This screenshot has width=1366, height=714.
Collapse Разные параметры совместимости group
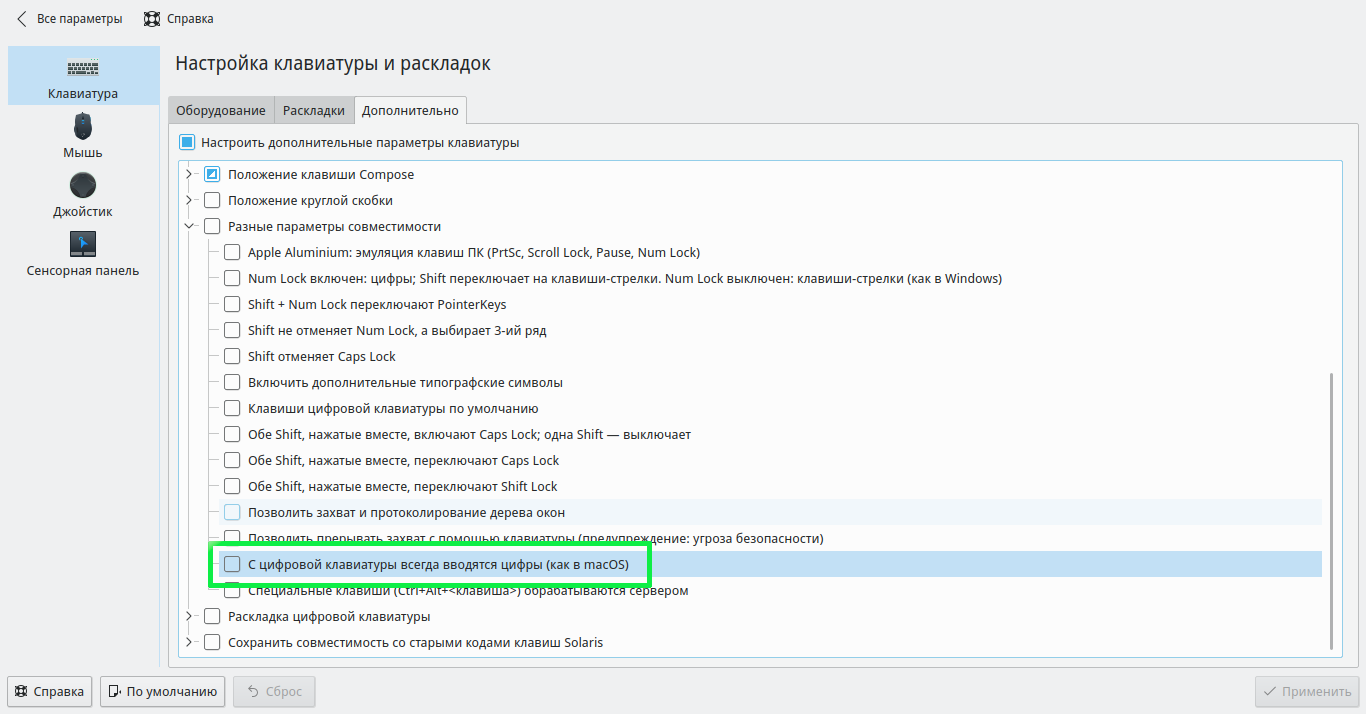tap(189, 227)
